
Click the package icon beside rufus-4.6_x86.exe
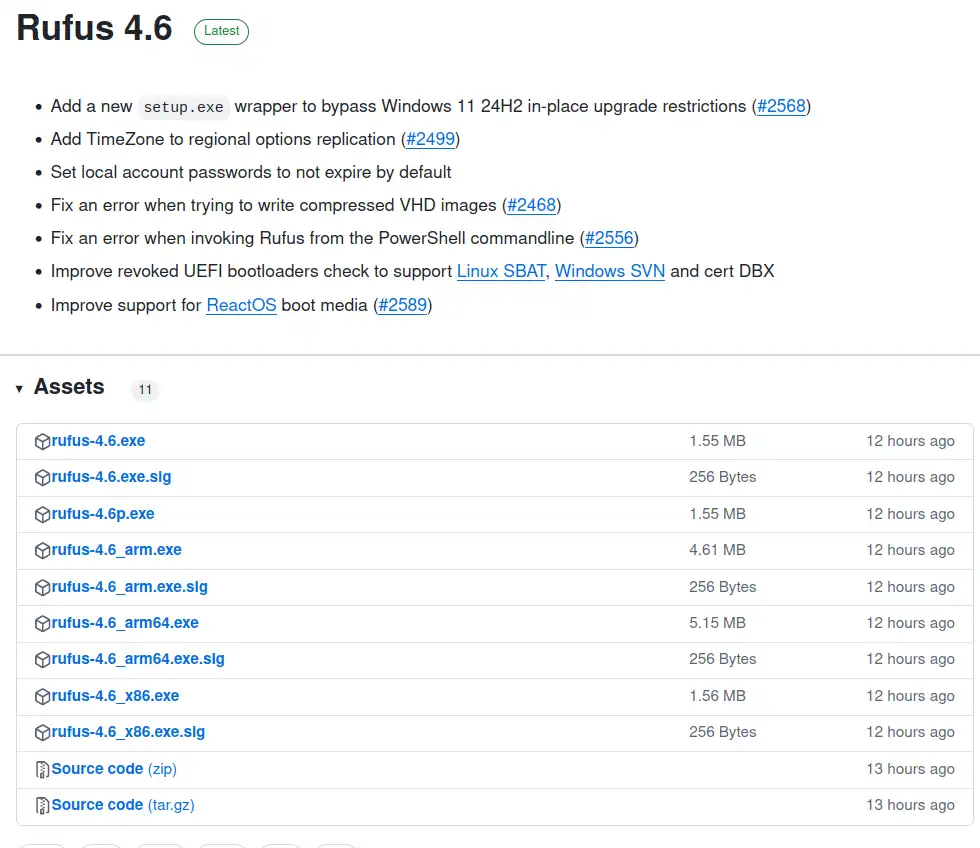(x=42, y=696)
